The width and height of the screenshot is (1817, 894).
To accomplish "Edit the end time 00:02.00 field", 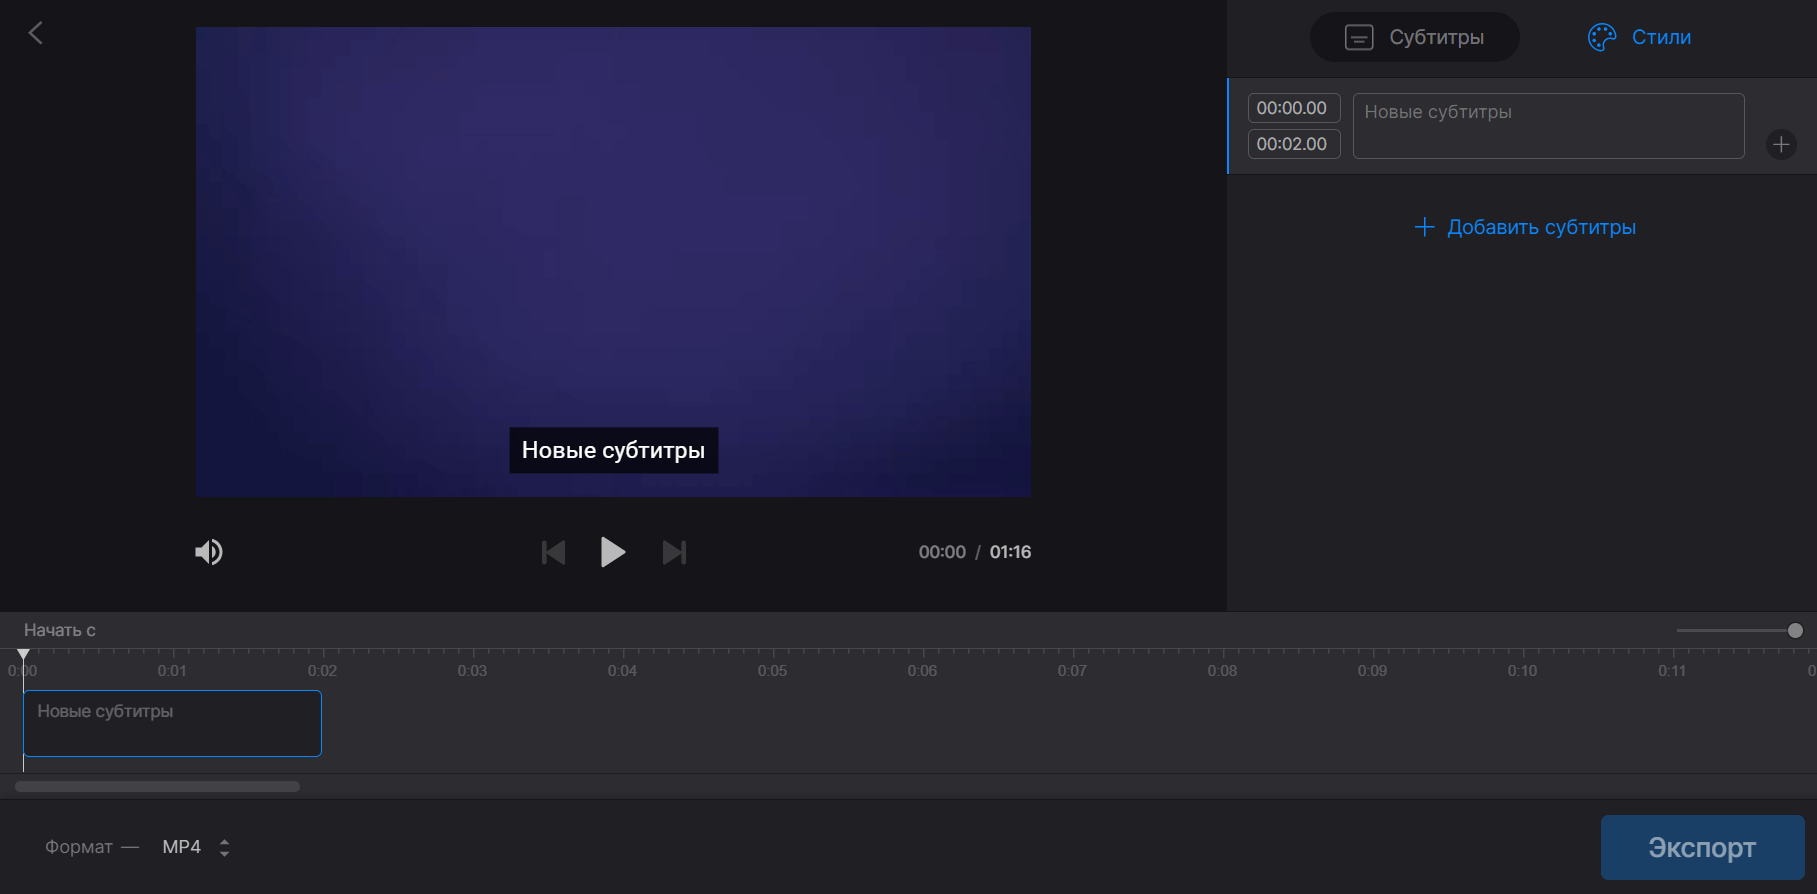I will click(1293, 144).
